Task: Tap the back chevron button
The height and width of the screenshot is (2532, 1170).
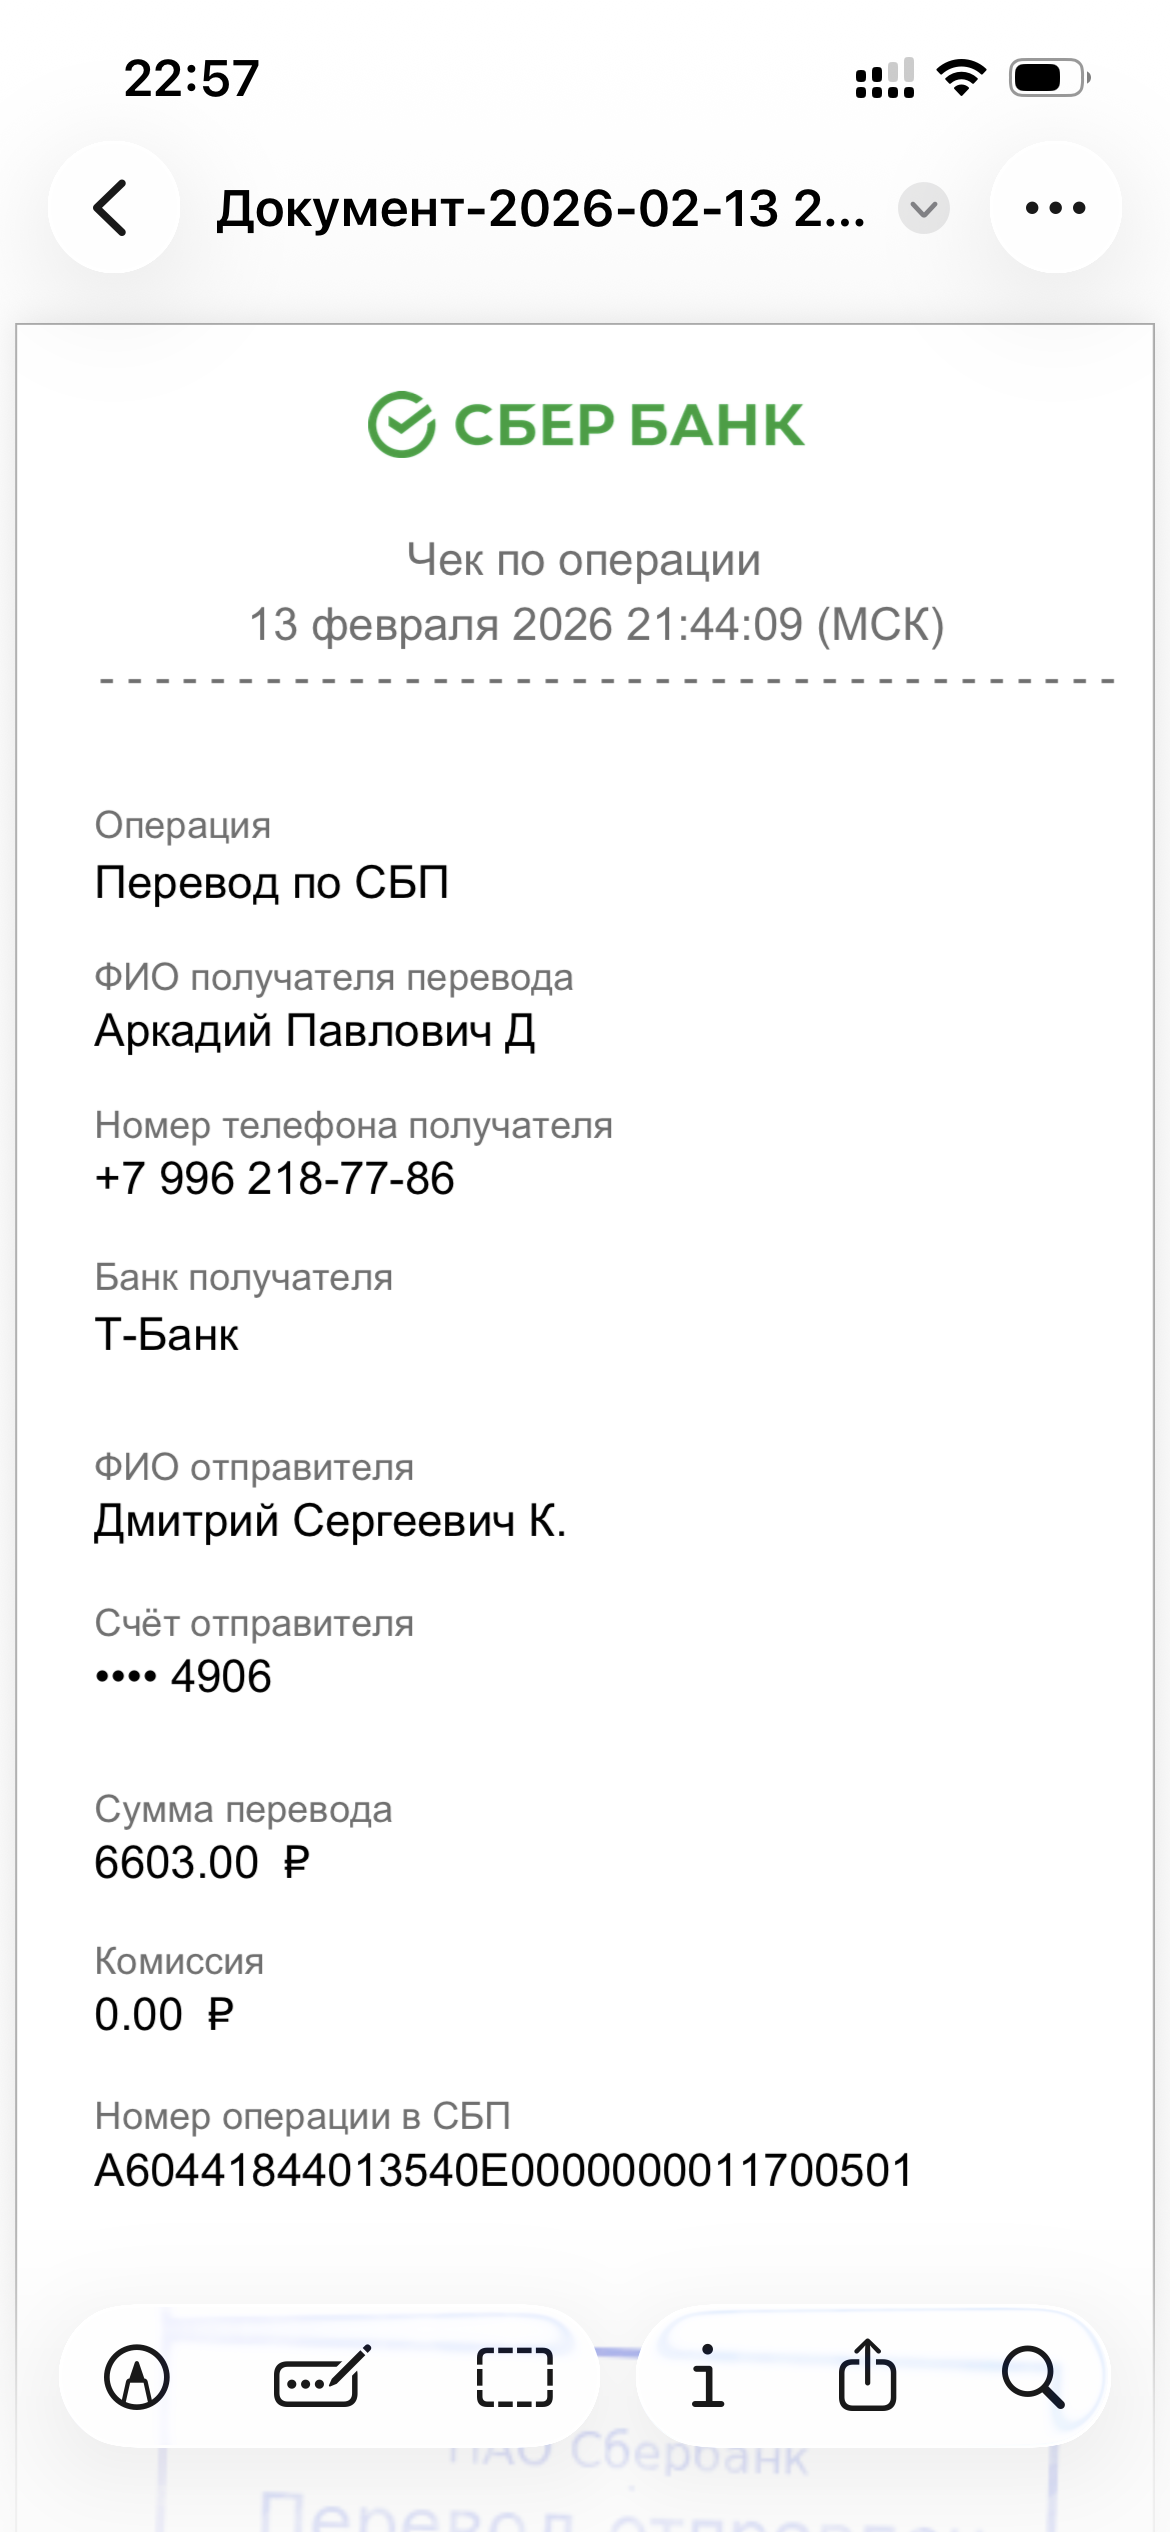Action: tap(113, 208)
